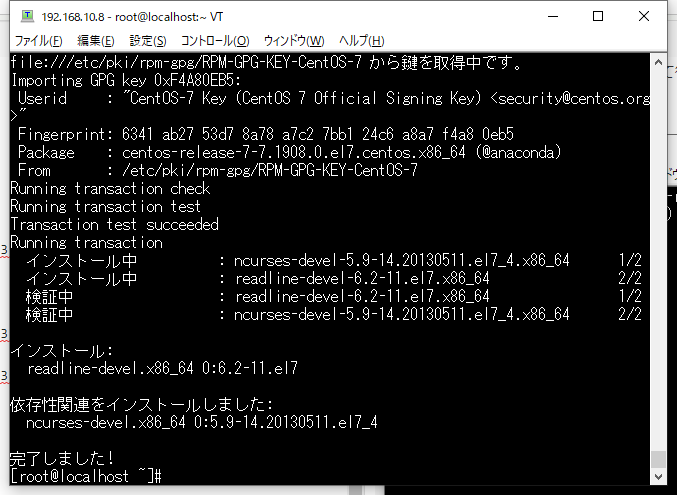Image resolution: width=677 pixels, height=495 pixels.
Task: Open the コントロール(O) menu
Action: point(215,41)
